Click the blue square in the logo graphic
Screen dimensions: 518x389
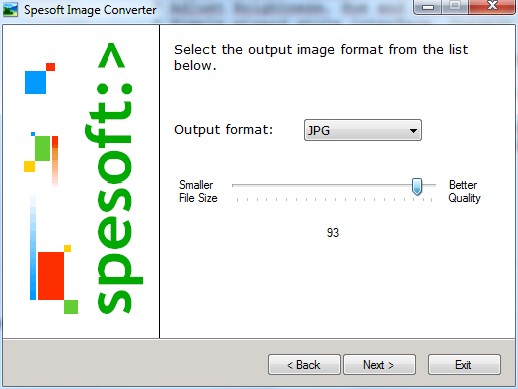point(35,82)
